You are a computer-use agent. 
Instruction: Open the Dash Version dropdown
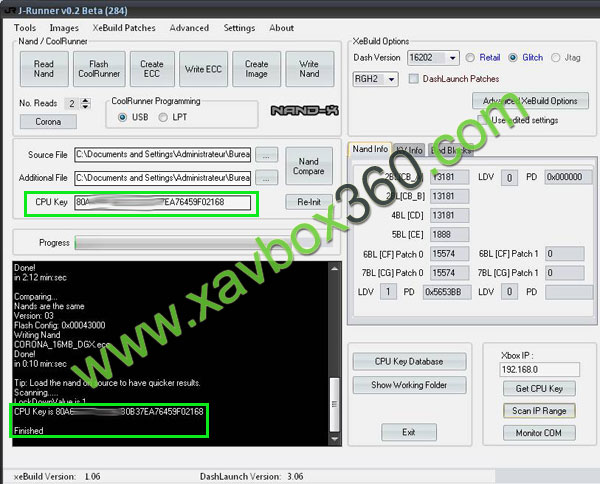point(453,58)
